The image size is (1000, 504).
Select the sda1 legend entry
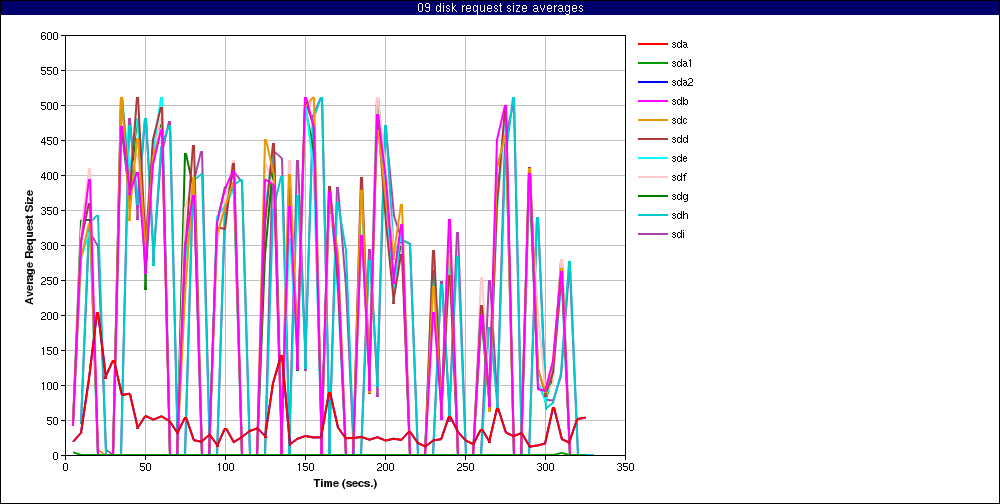point(666,63)
